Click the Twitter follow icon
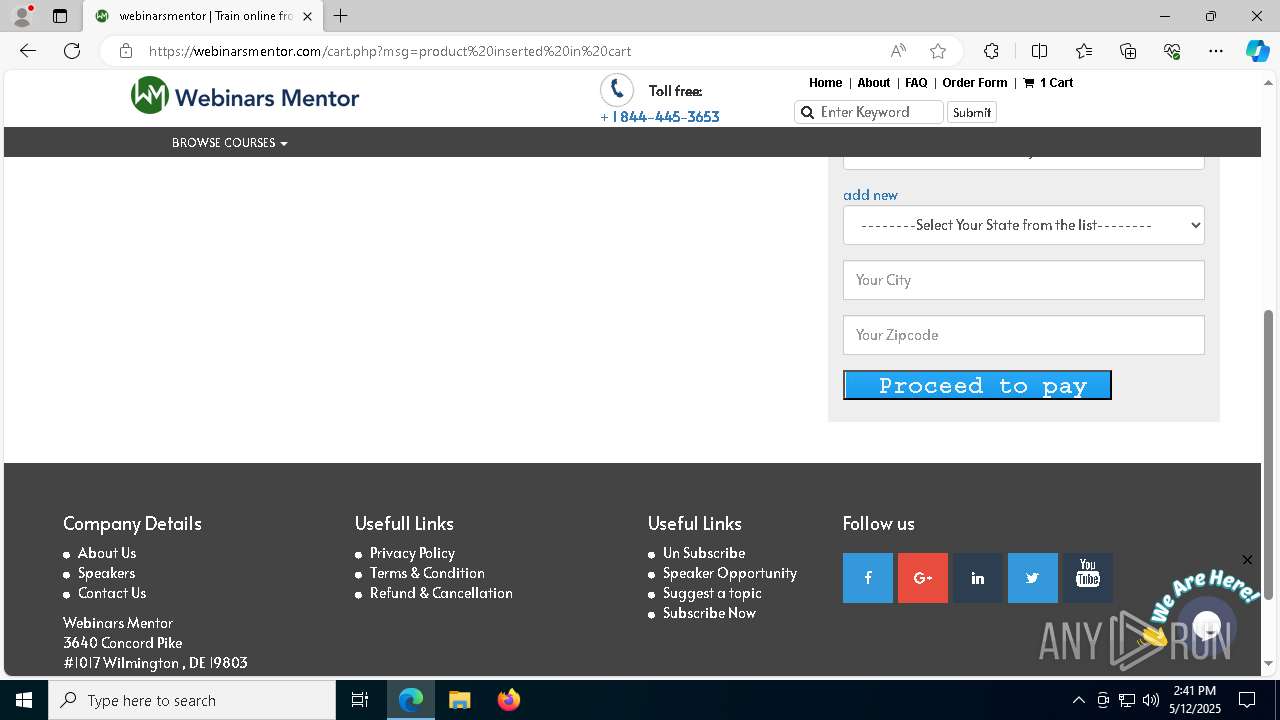This screenshot has width=1280, height=720. coord(1032,578)
